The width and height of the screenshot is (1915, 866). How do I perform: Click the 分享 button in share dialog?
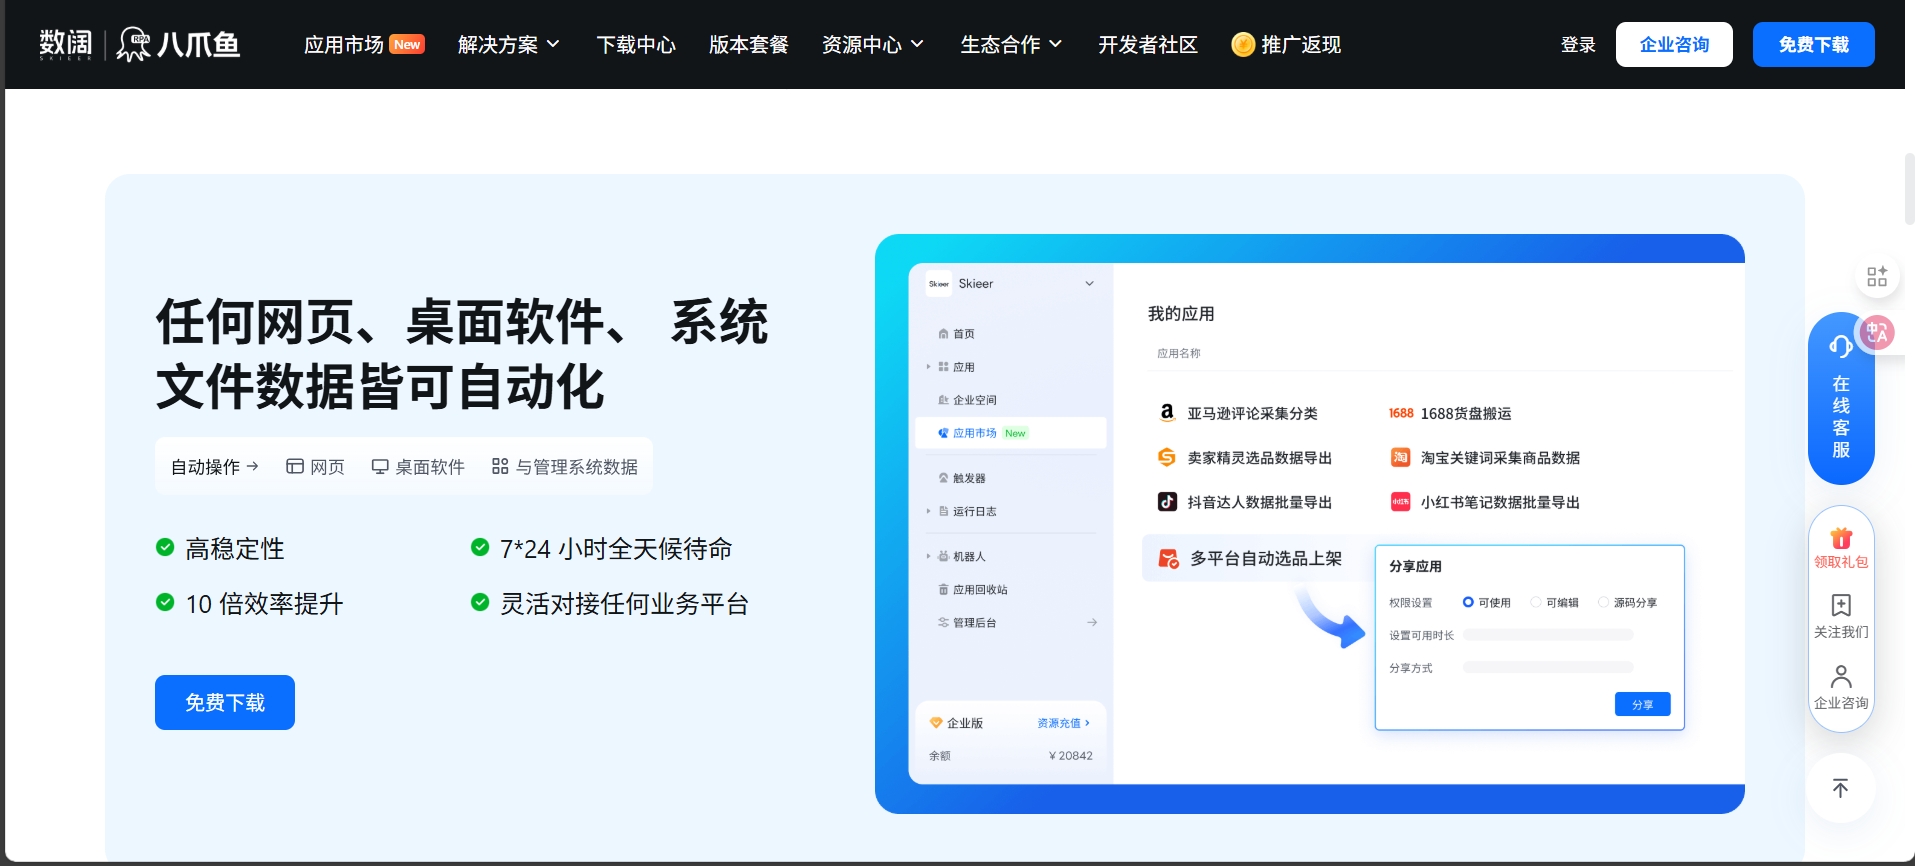point(1642,704)
